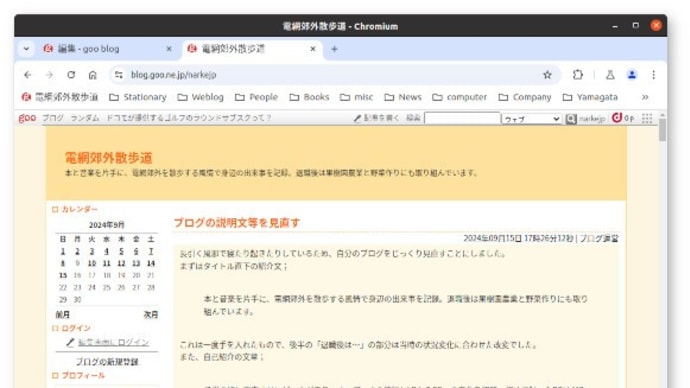Open the 電網郊外散歩道 bookmark
This screenshot has width=690, height=388.
(60, 97)
